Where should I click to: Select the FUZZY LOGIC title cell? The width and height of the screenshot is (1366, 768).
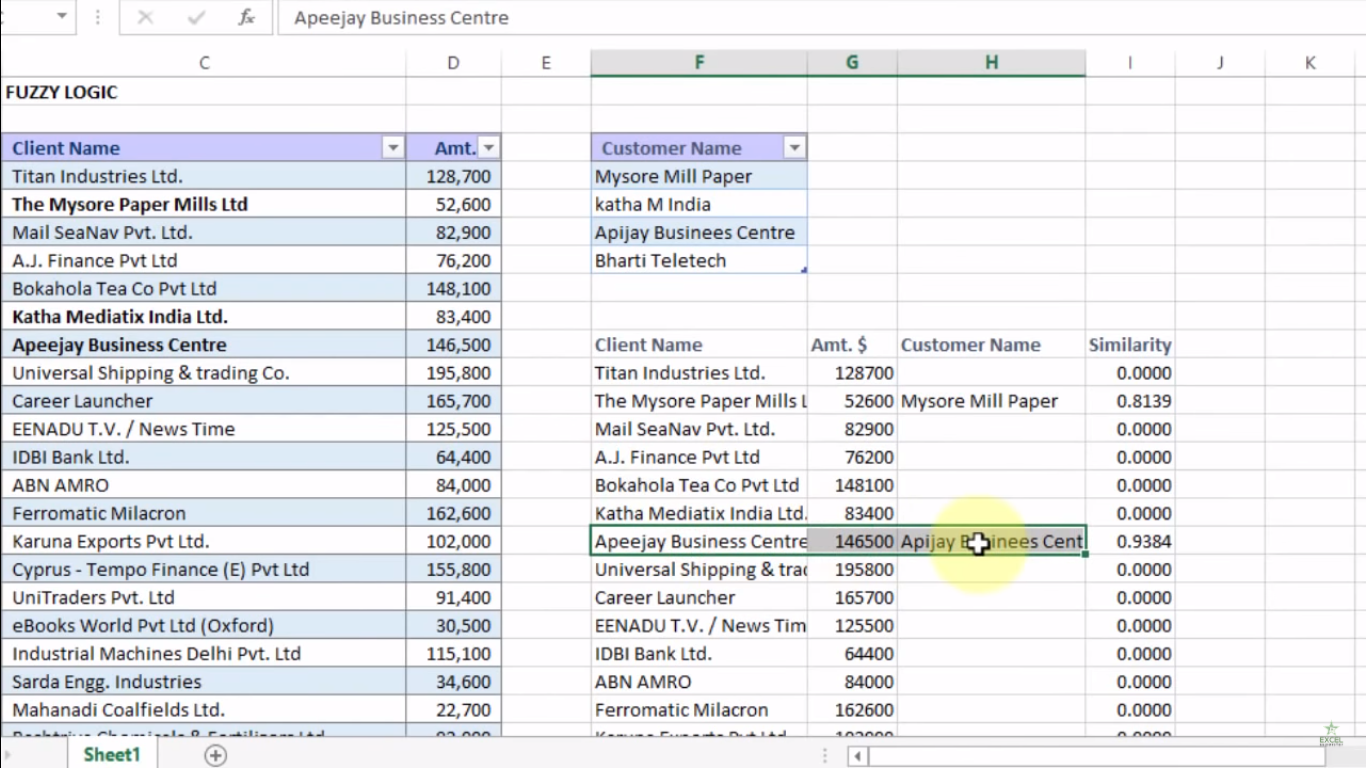(x=204, y=92)
